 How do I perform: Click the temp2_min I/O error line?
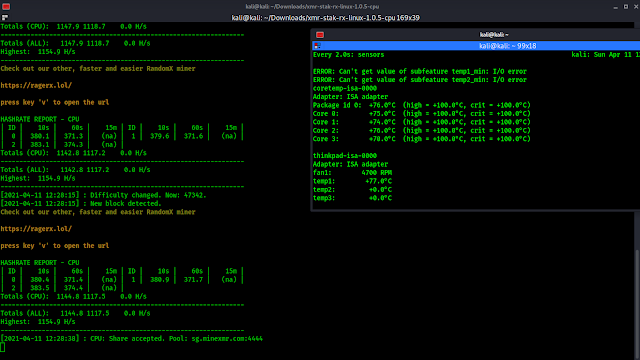[x=420, y=80]
